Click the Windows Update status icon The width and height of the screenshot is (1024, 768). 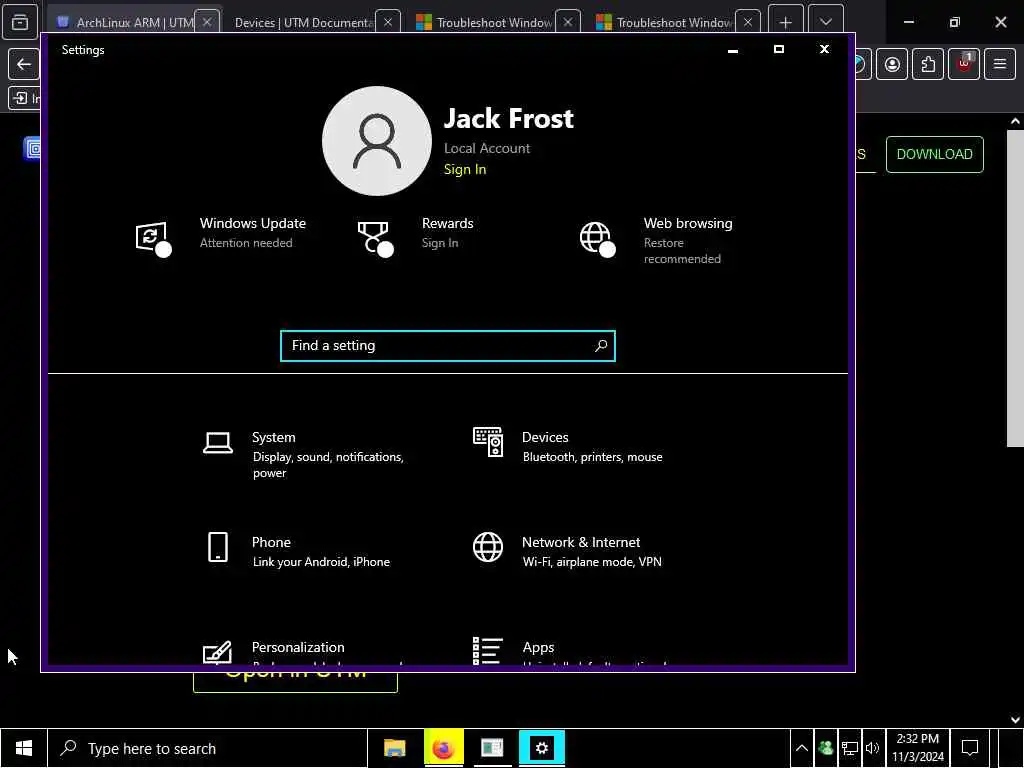tap(153, 238)
